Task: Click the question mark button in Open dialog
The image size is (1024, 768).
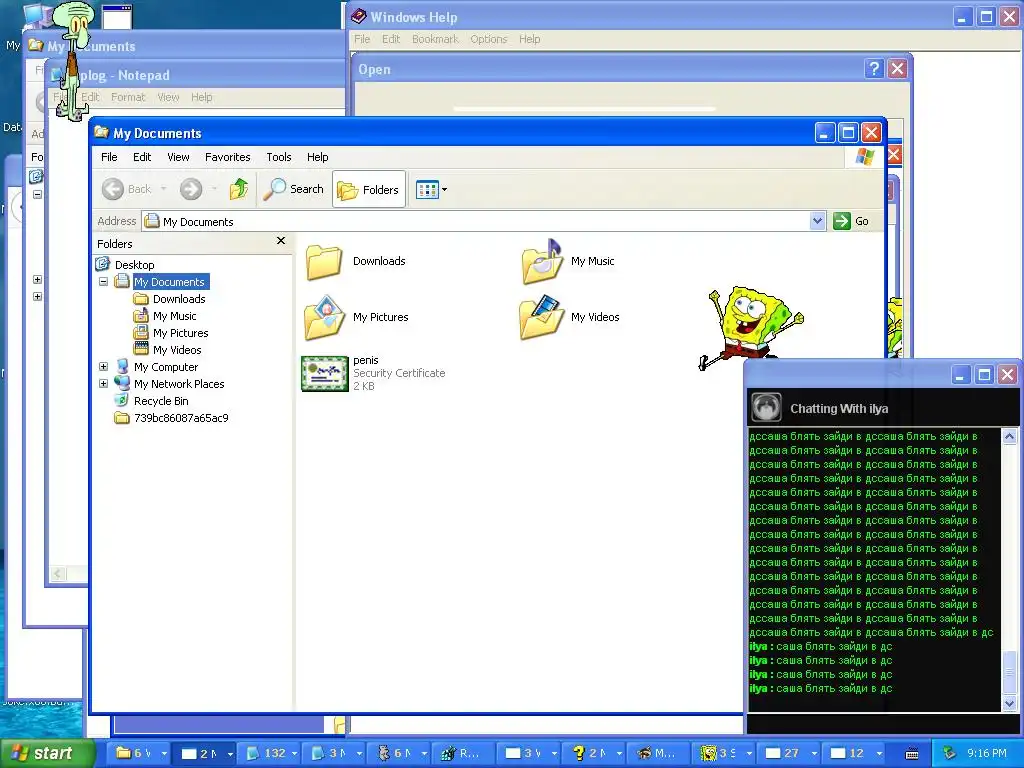Action: (x=874, y=69)
